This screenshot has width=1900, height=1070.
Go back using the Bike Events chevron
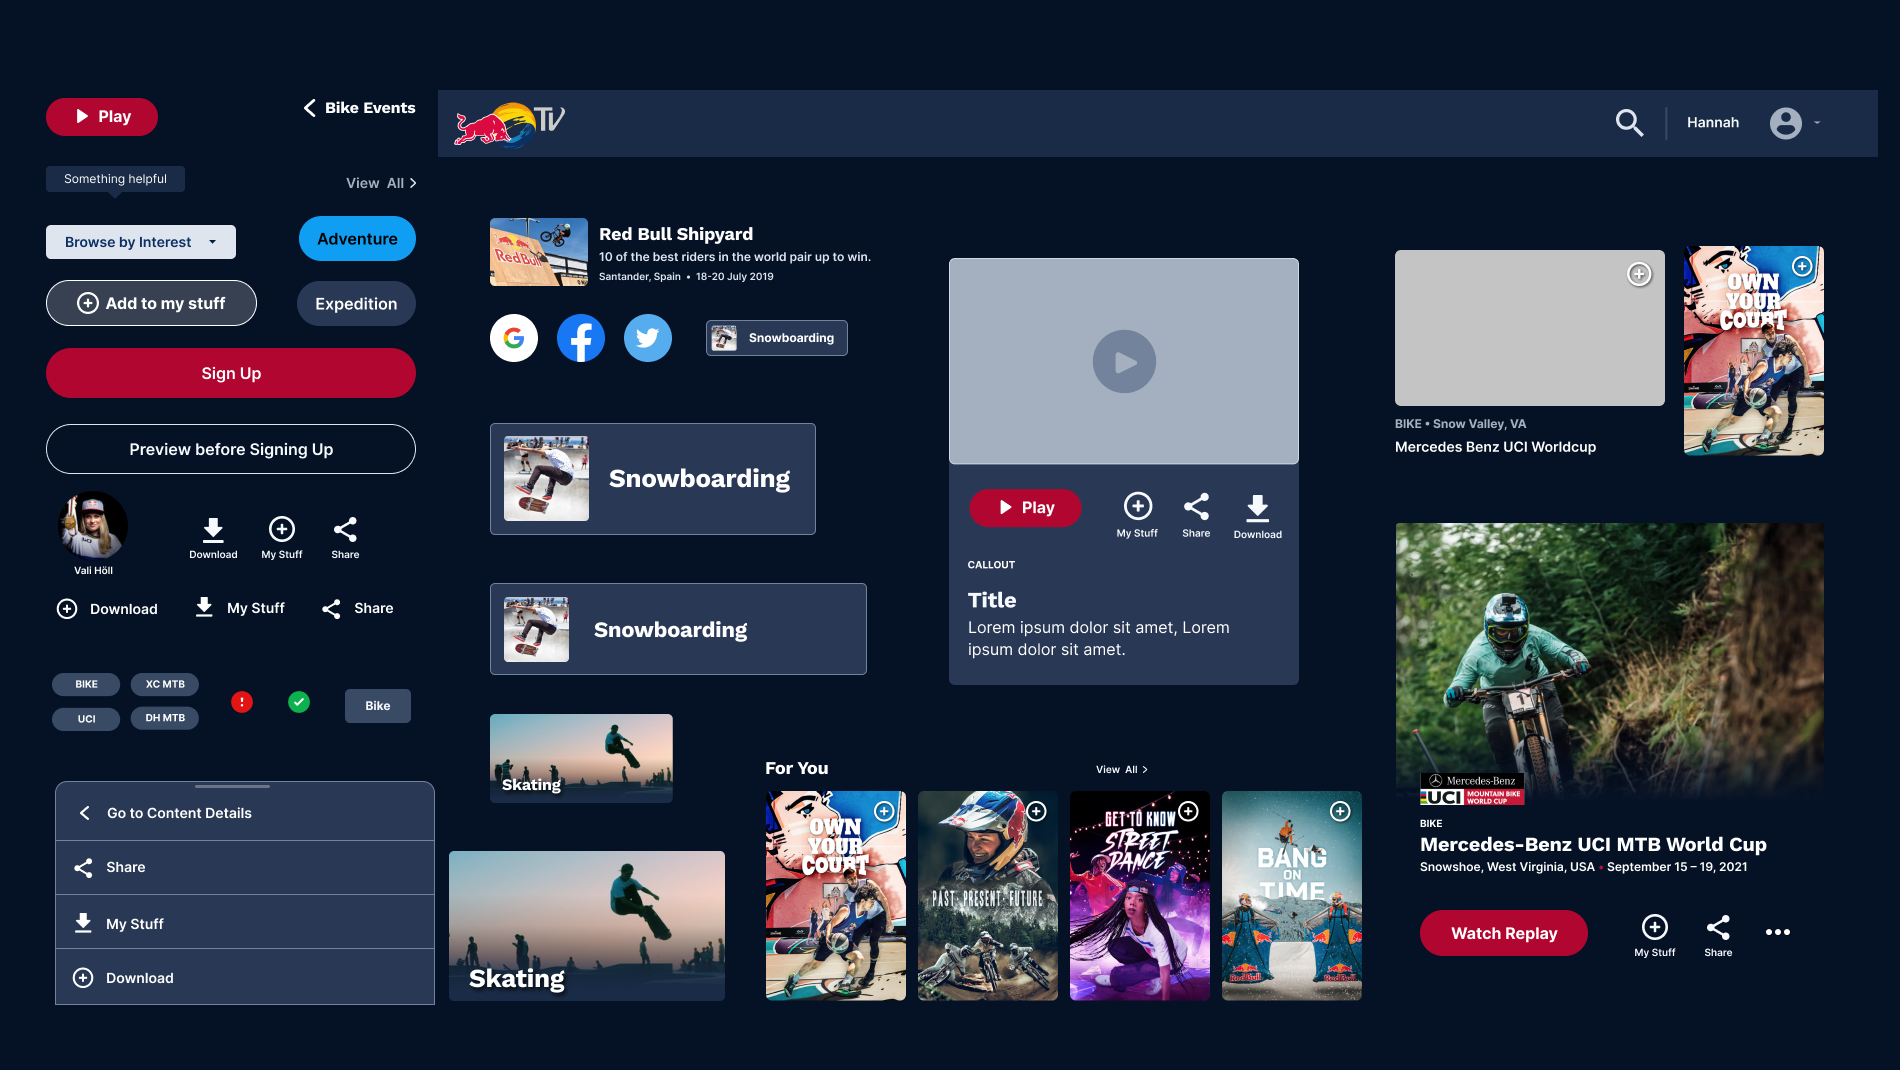click(309, 108)
